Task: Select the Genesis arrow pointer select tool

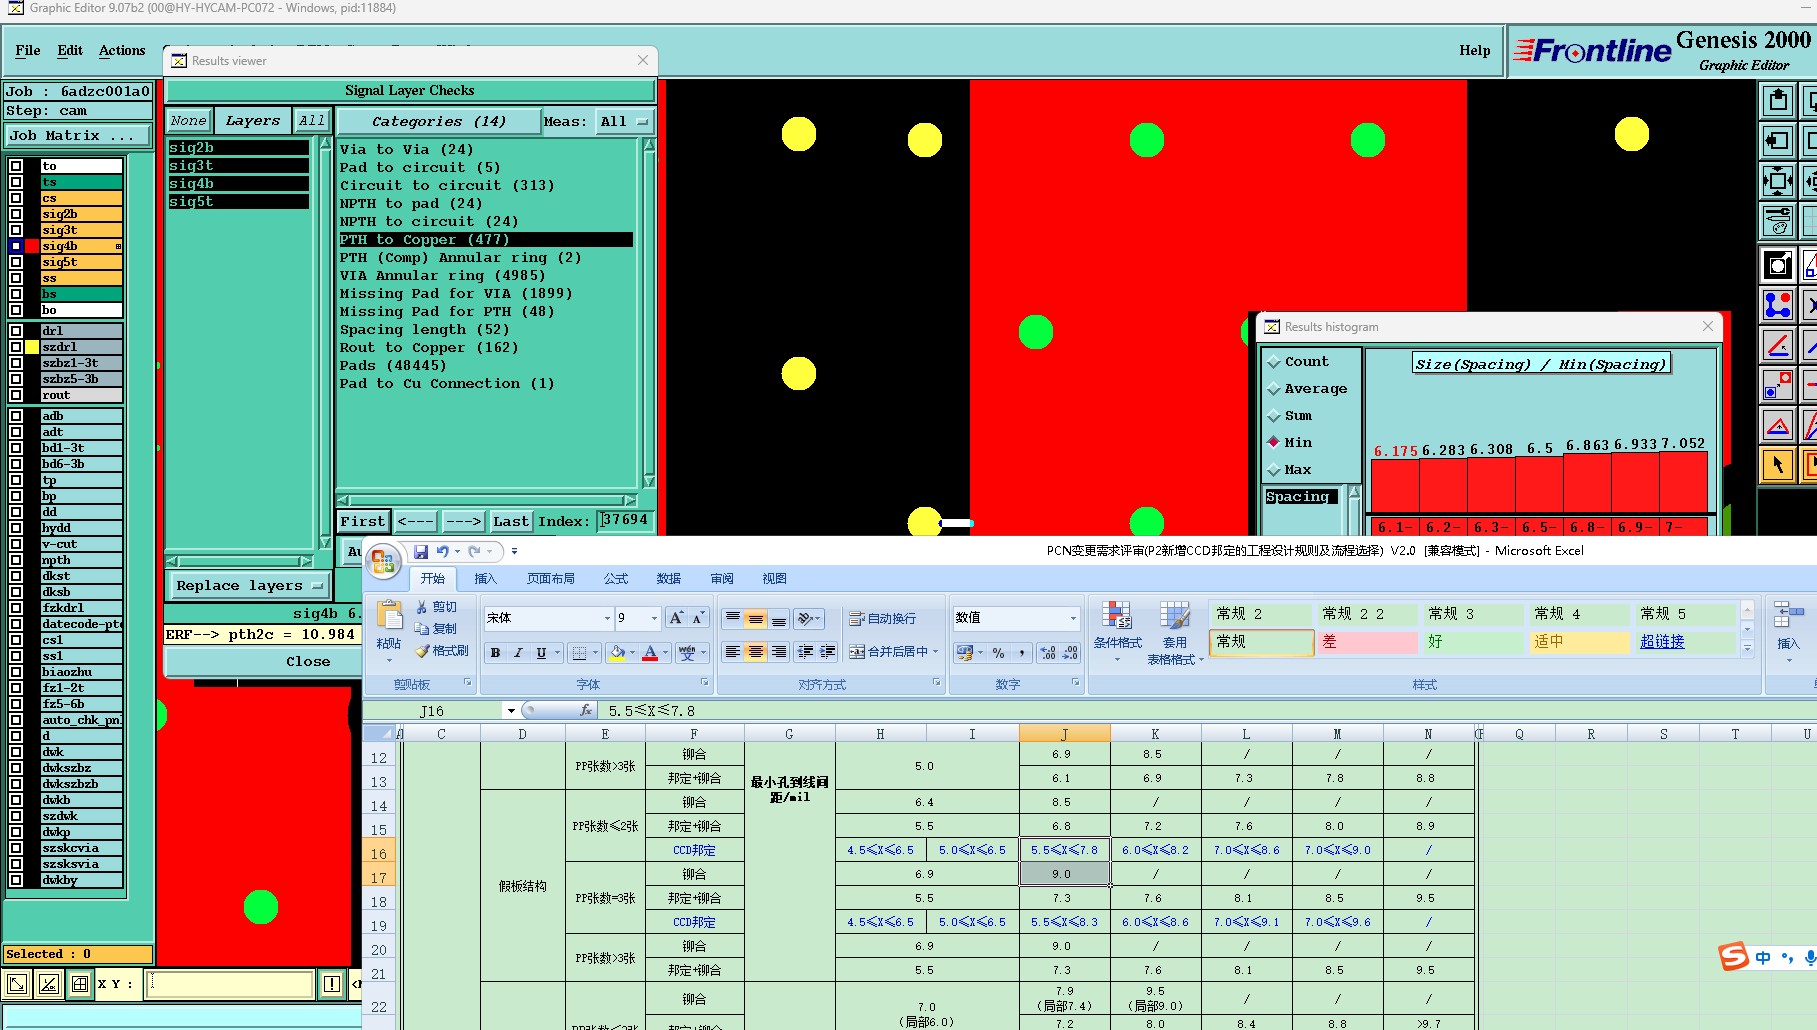Action: [x=1778, y=465]
